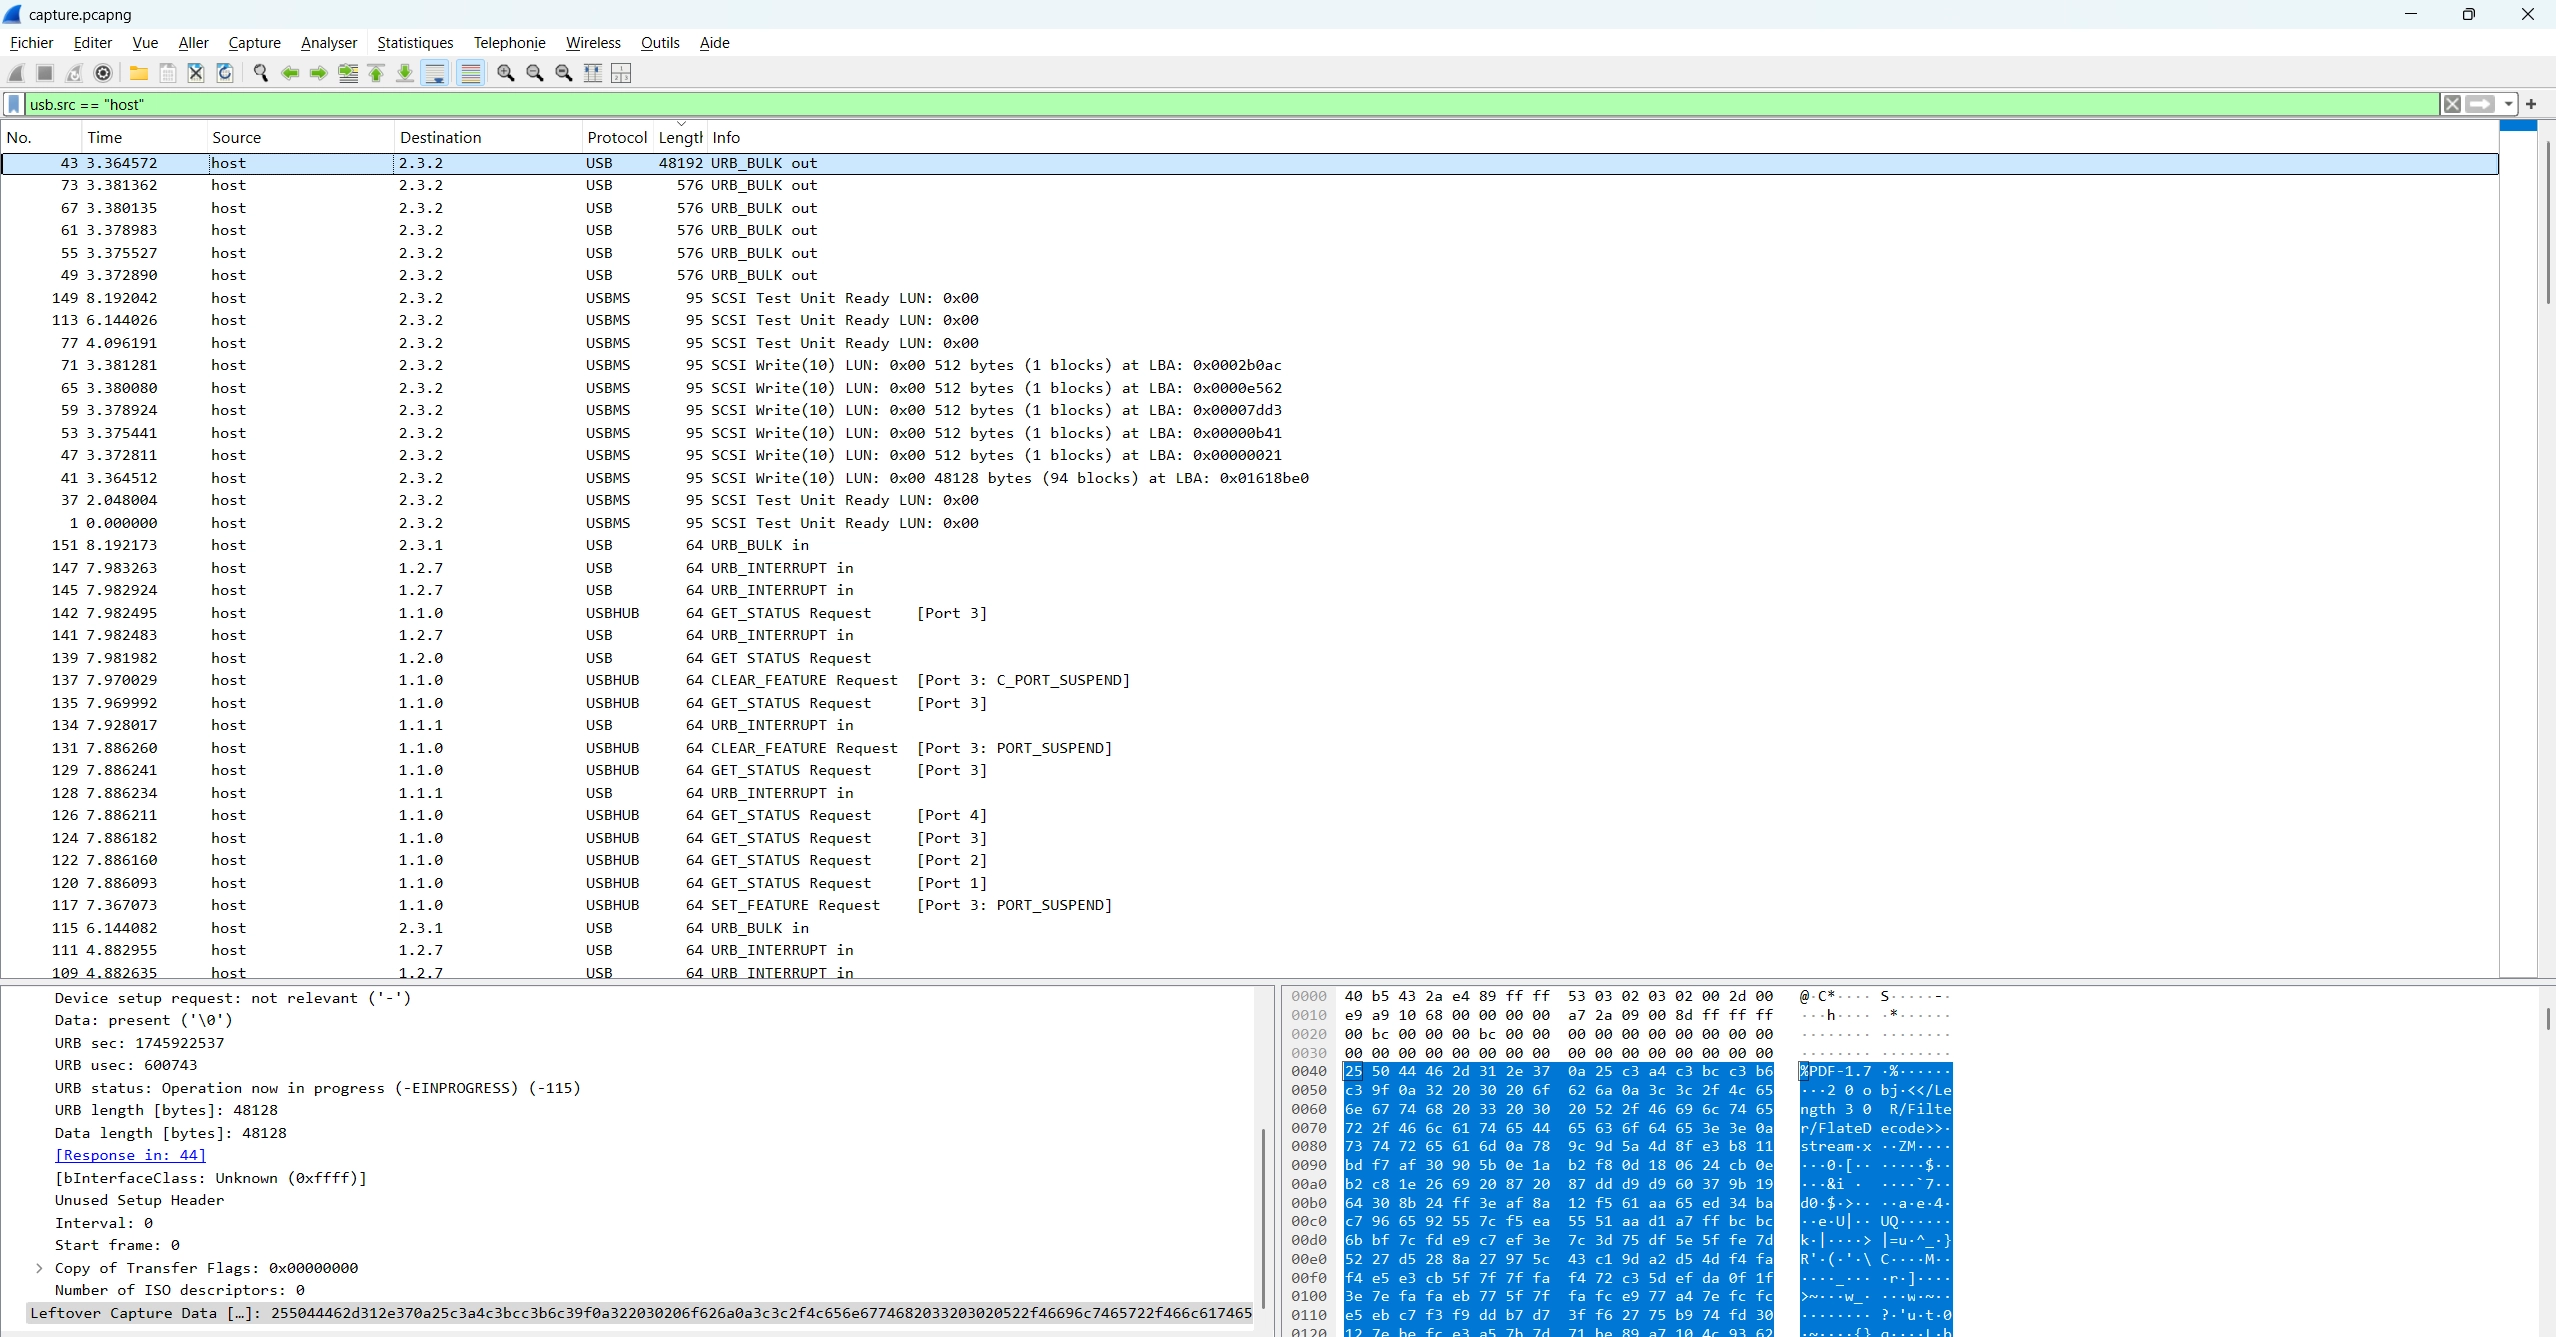The image size is (2556, 1337).
Task: Click the resize columns icon
Action: point(593,73)
